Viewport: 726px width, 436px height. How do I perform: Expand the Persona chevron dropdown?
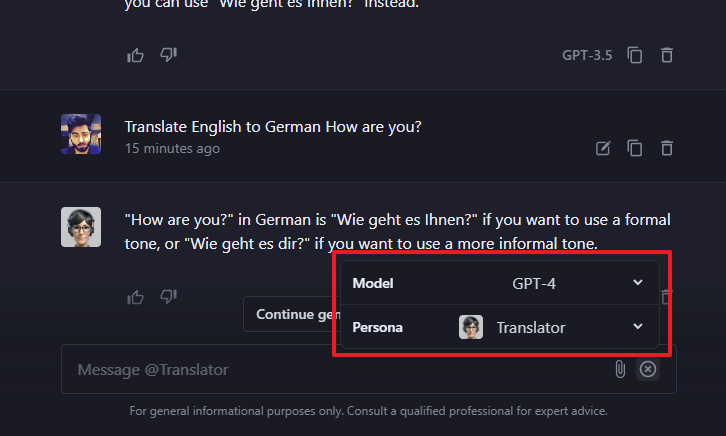[x=638, y=326]
